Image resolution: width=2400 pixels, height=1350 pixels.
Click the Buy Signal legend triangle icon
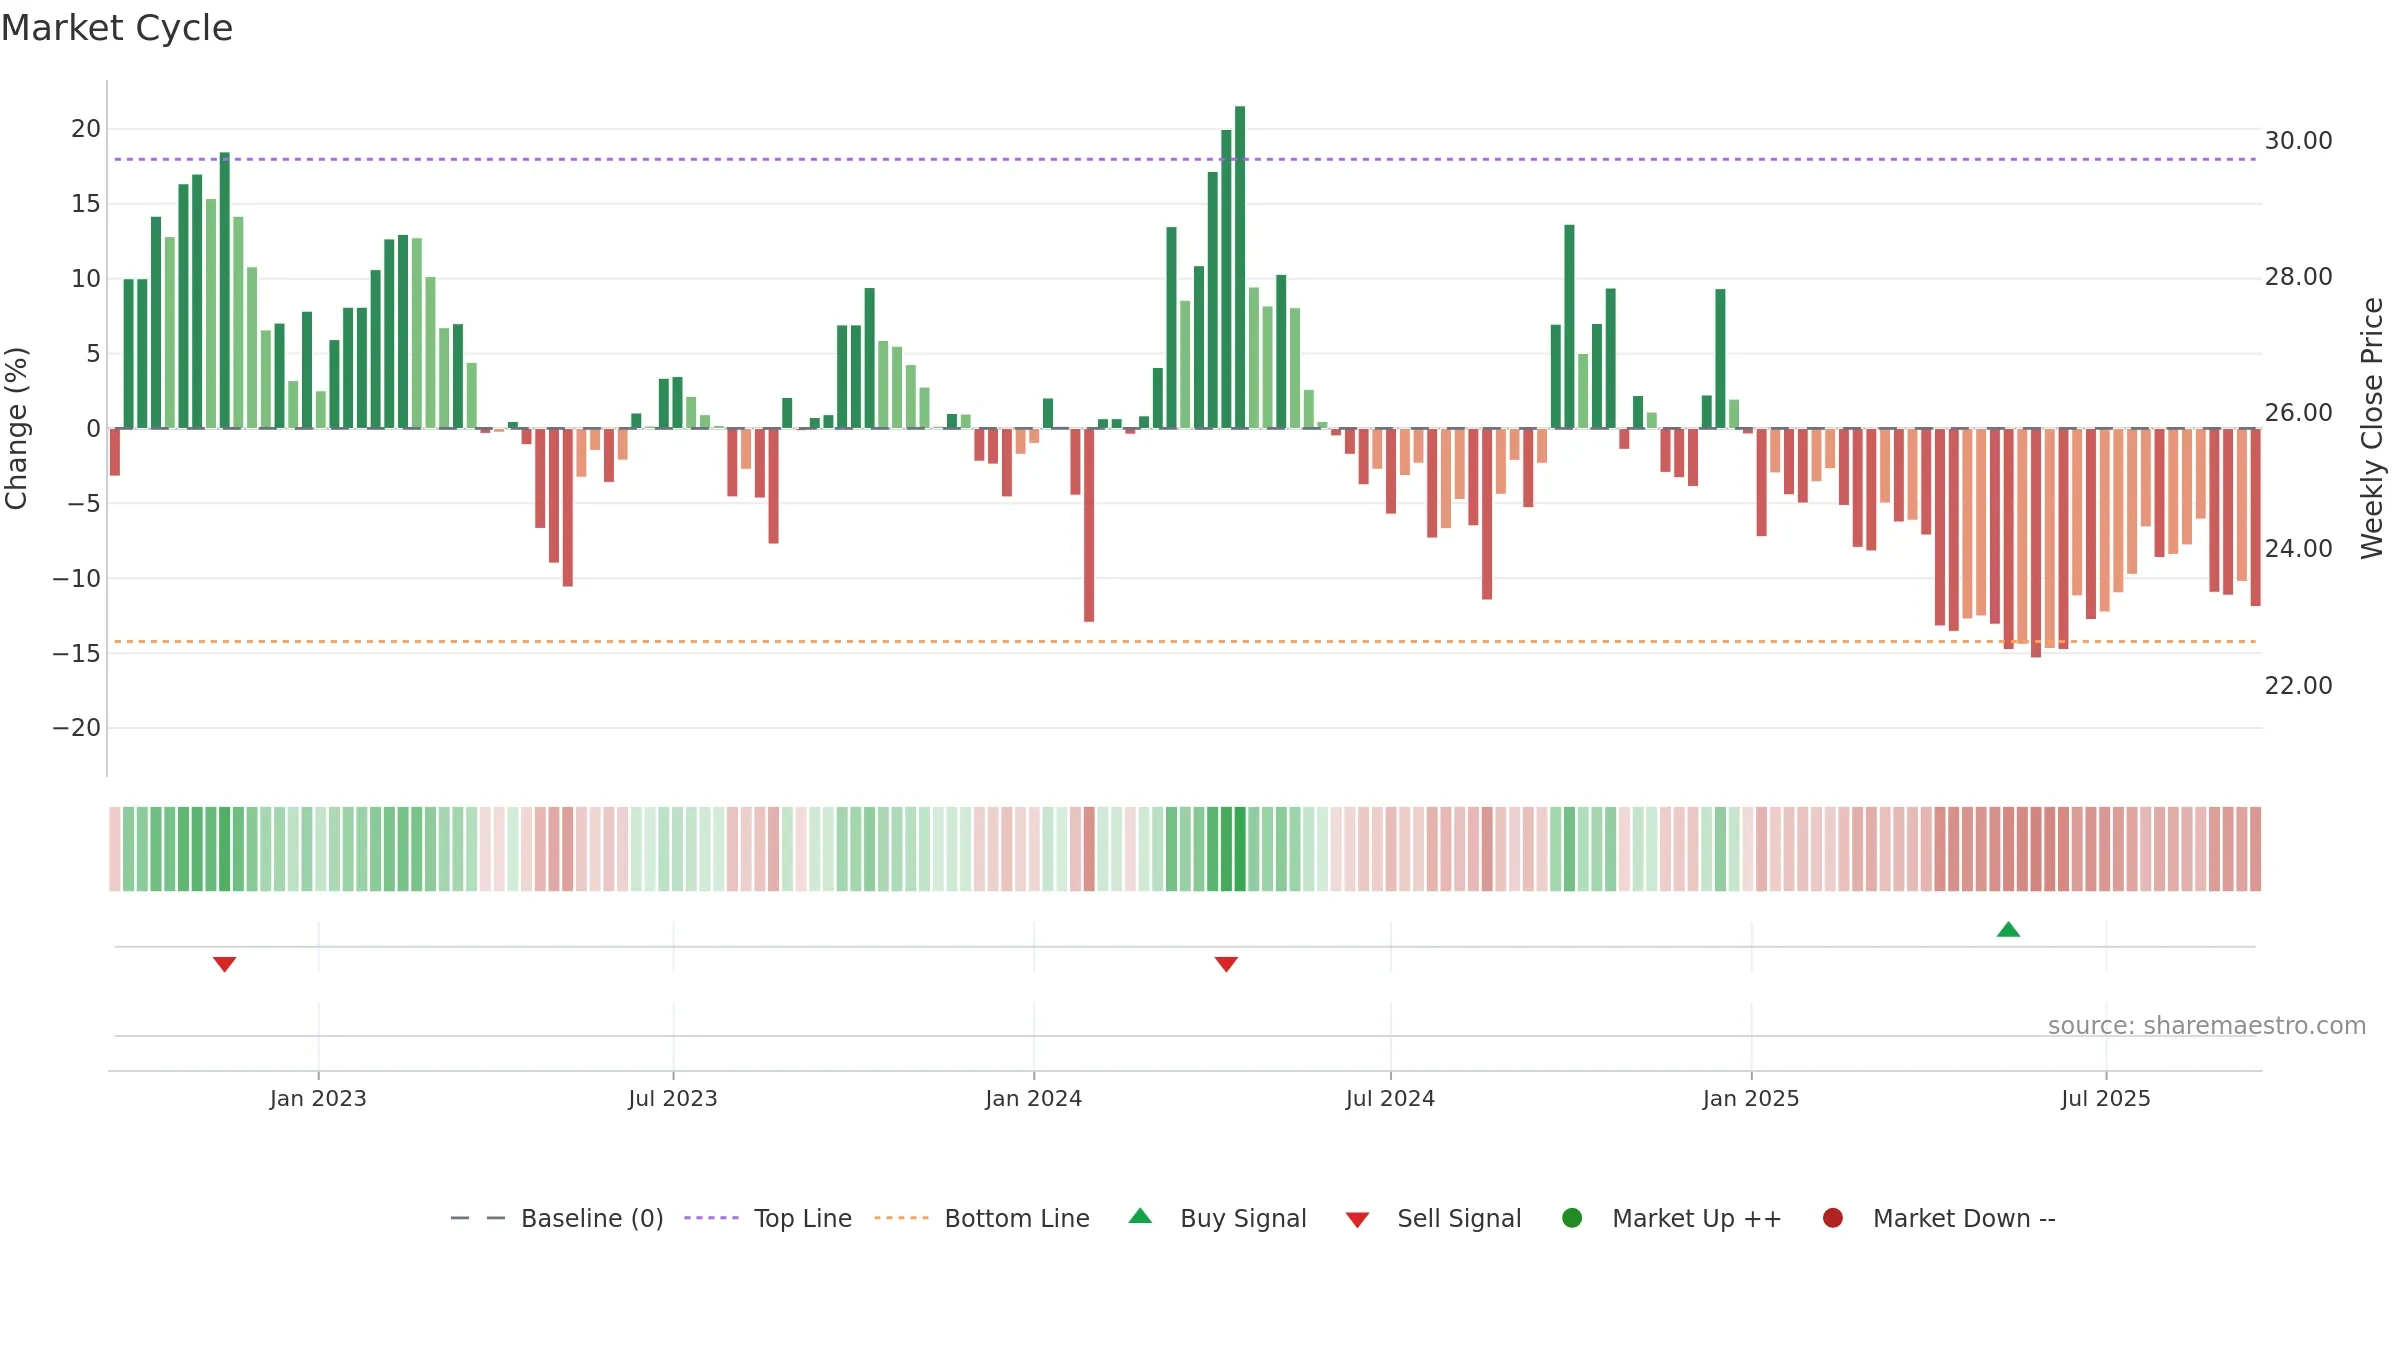click(1140, 1216)
